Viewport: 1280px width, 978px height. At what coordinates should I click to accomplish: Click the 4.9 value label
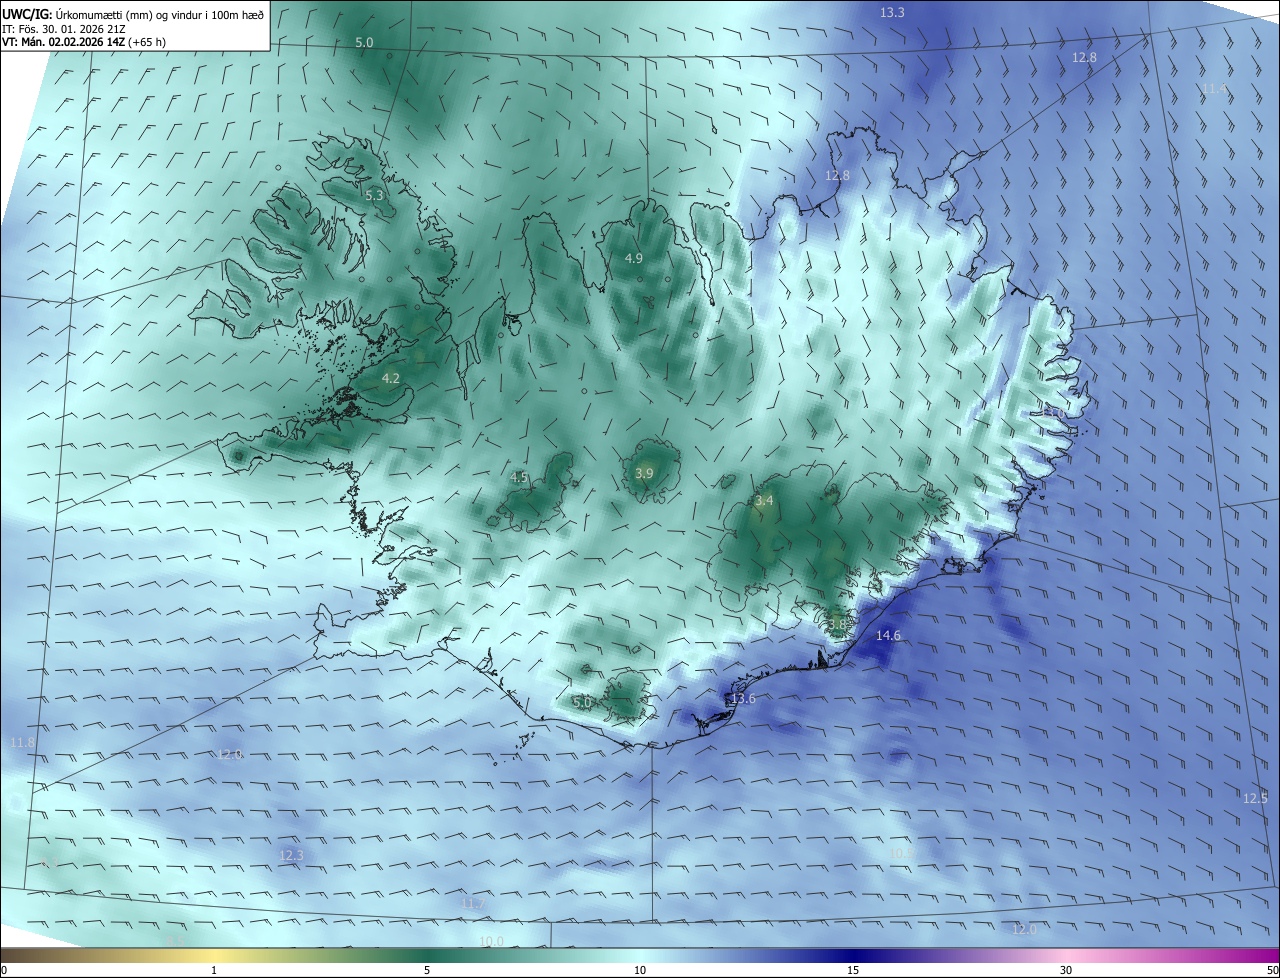tap(633, 258)
